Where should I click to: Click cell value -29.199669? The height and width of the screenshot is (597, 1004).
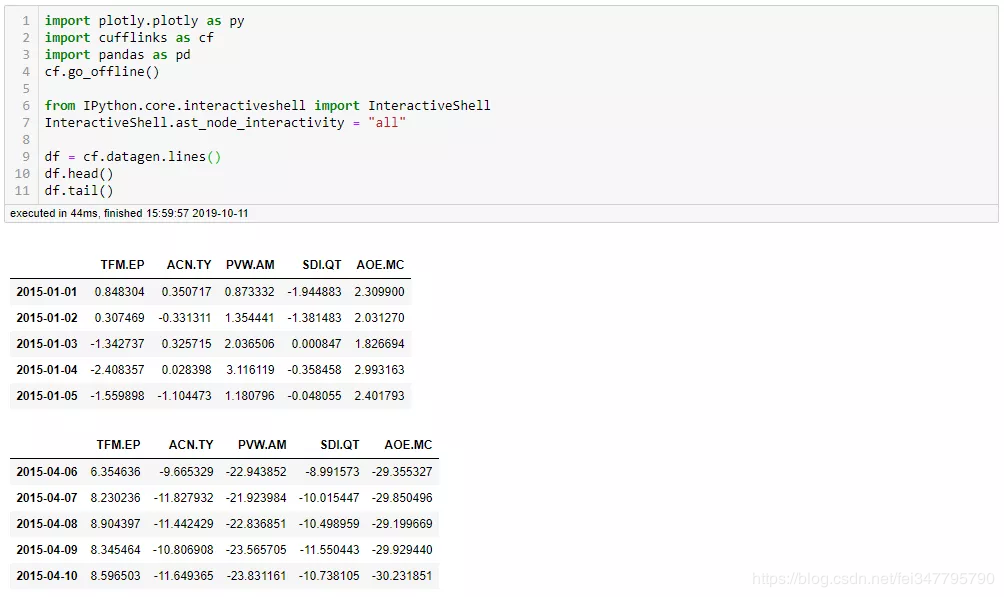click(402, 524)
